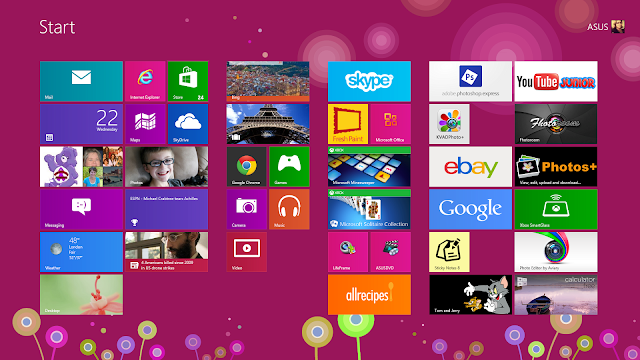Viewport: 640px width, 360px height.
Task: Launch the Skype tile
Action: point(369,81)
